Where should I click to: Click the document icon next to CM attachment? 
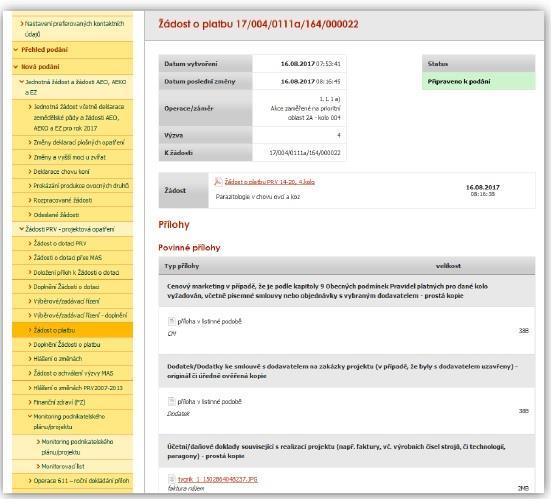[171, 321]
